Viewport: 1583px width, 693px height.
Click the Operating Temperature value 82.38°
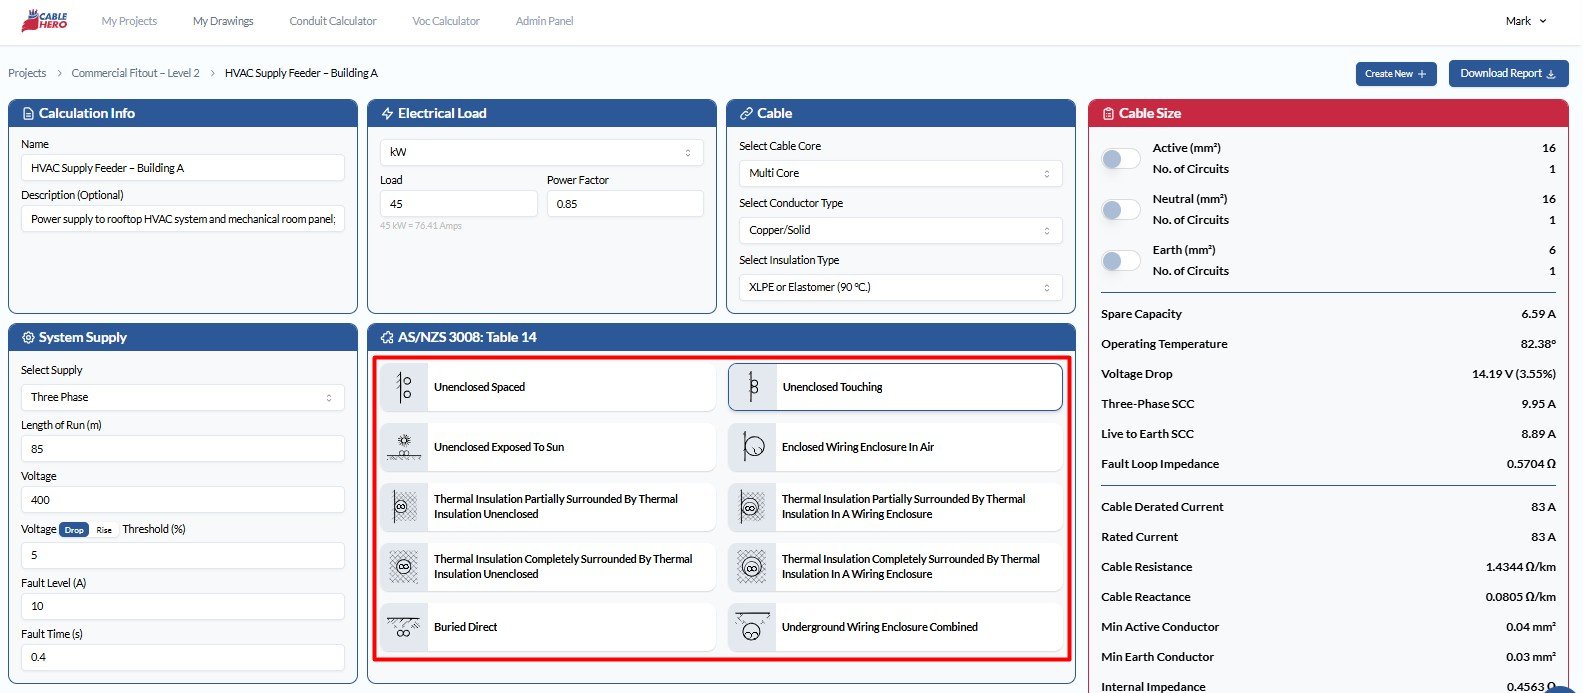point(1538,344)
